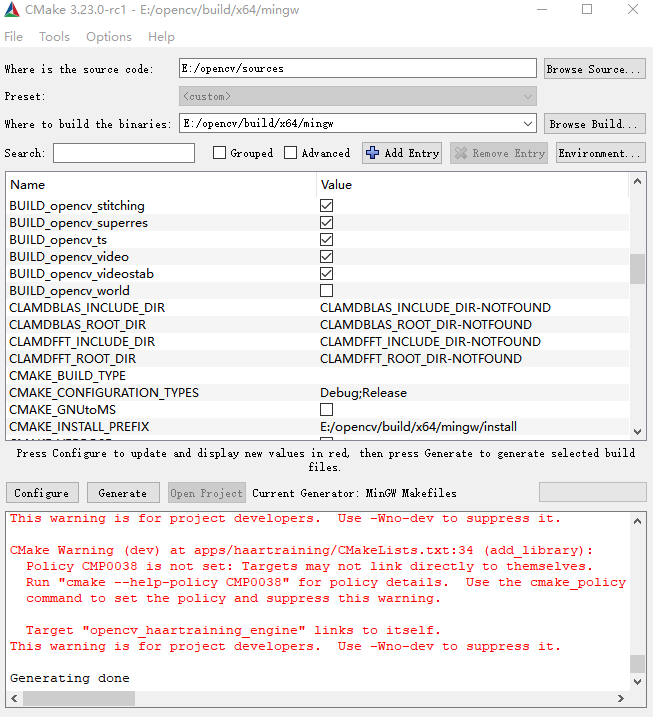Open the File menu
Image resolution: width=653 pixels, height=717 pixels.
click(x=13, y=37)
